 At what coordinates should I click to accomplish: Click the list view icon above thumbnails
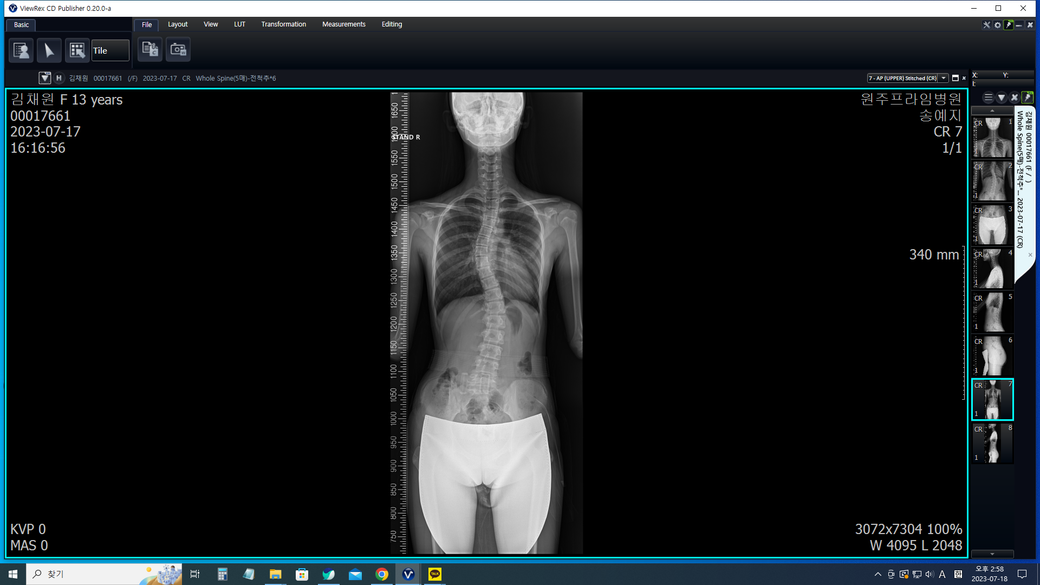988,98
